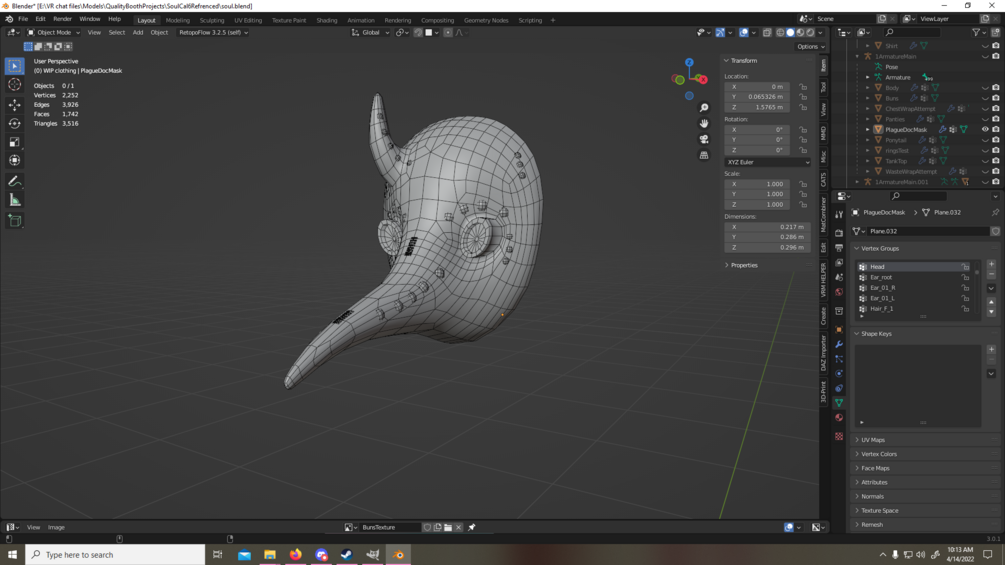Viewport: 1005px width, 565px height.
Task: Pick the Measure tool
Action: (14, 200)
